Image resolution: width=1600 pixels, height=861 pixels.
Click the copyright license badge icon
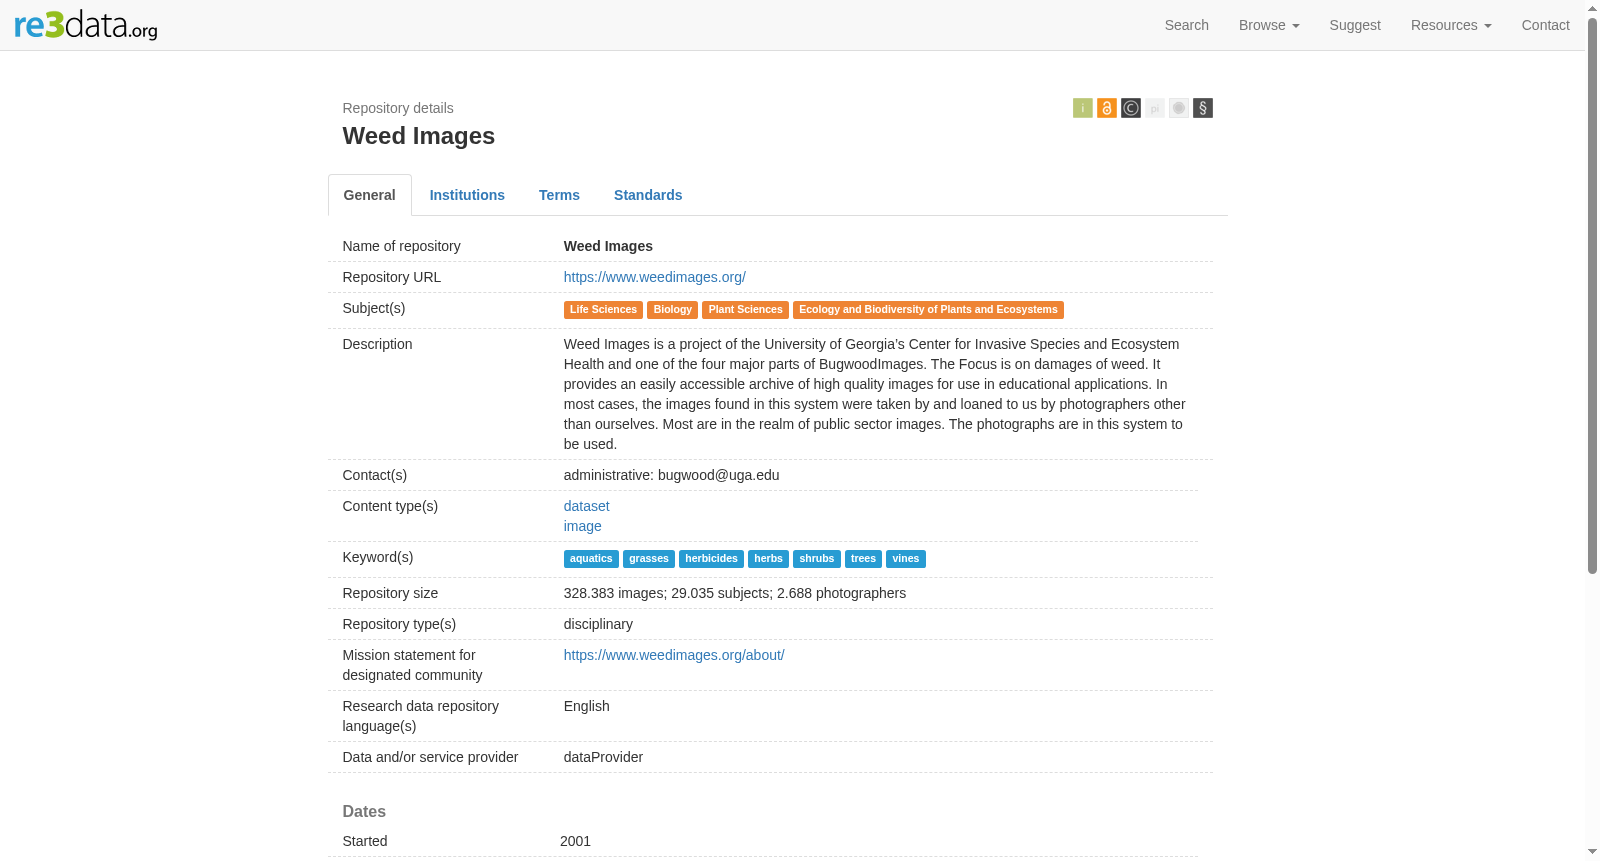(1130, 108)
